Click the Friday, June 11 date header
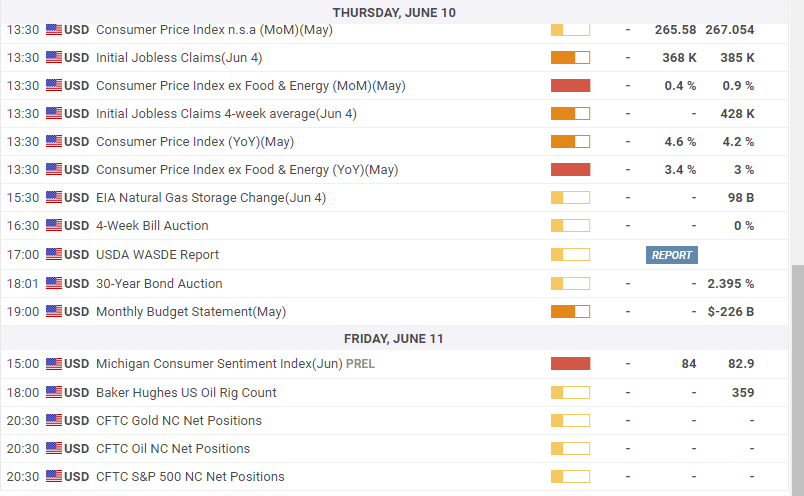Image resolution: width=804 pixels, height=496 pixels. (393, 339)
